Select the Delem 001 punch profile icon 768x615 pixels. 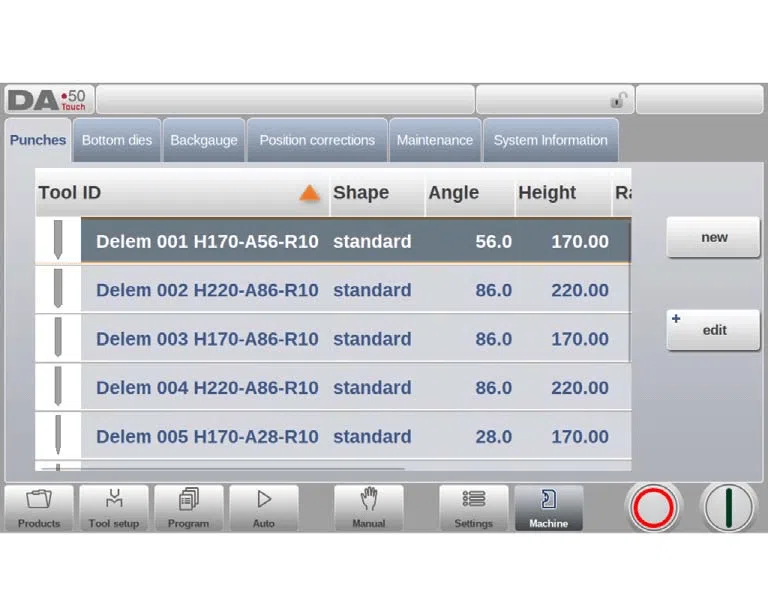pos(58,240)
